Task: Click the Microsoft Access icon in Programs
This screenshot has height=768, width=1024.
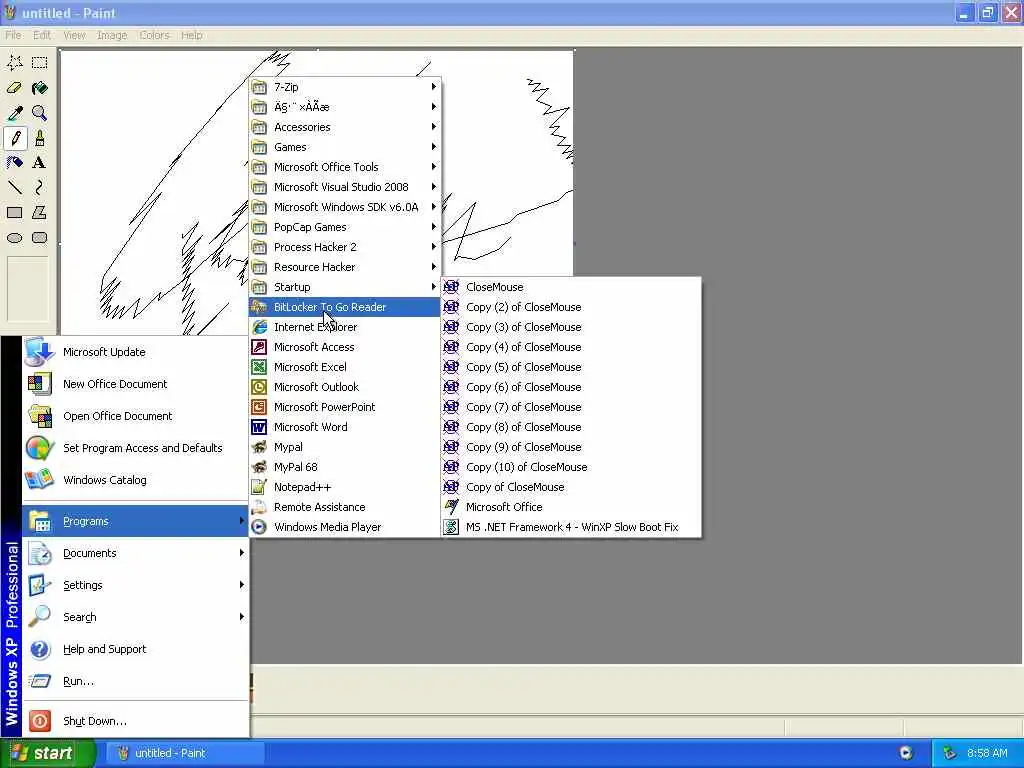Action: [x=259, y=347]
